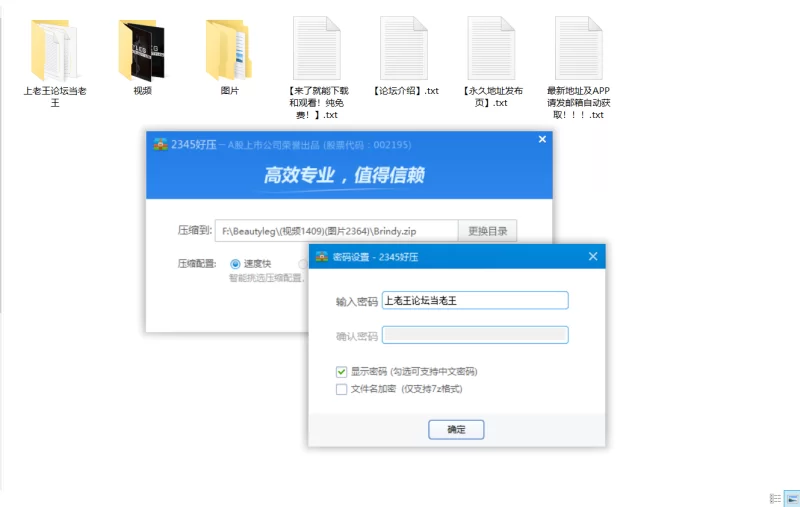
Task: Enable the 文件名加密 checkbox
Action: [x=341, y=389]
